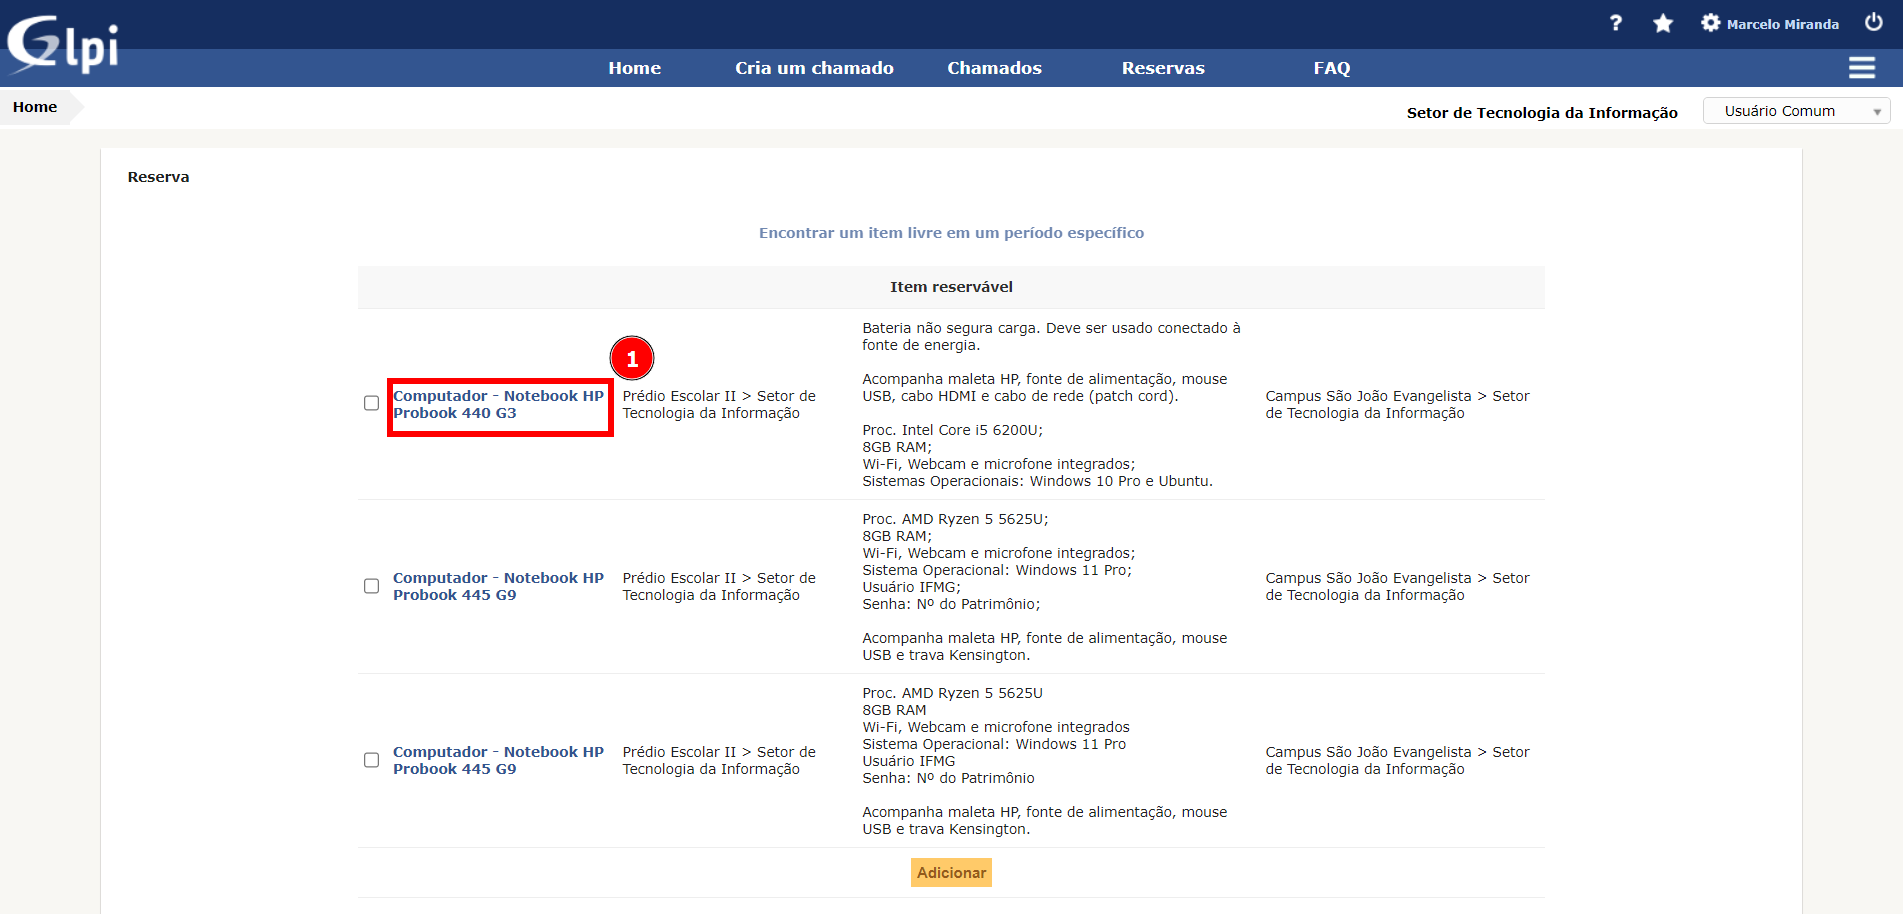
Task: Click the Adicionar button
Action: pos(951,873)
